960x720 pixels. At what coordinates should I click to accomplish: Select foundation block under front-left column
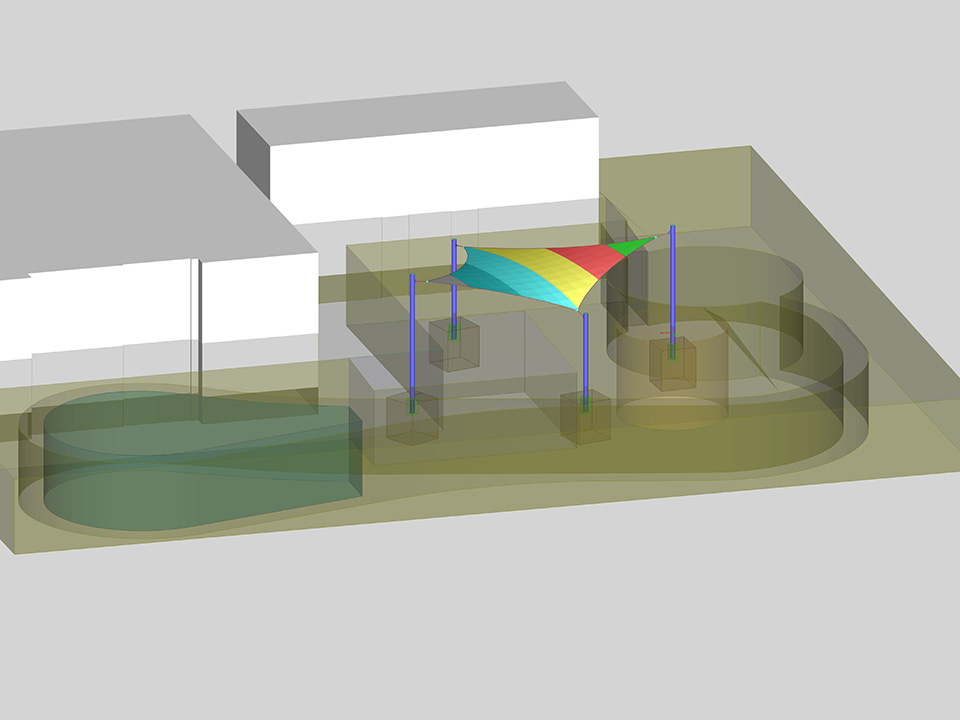point(413,416)
